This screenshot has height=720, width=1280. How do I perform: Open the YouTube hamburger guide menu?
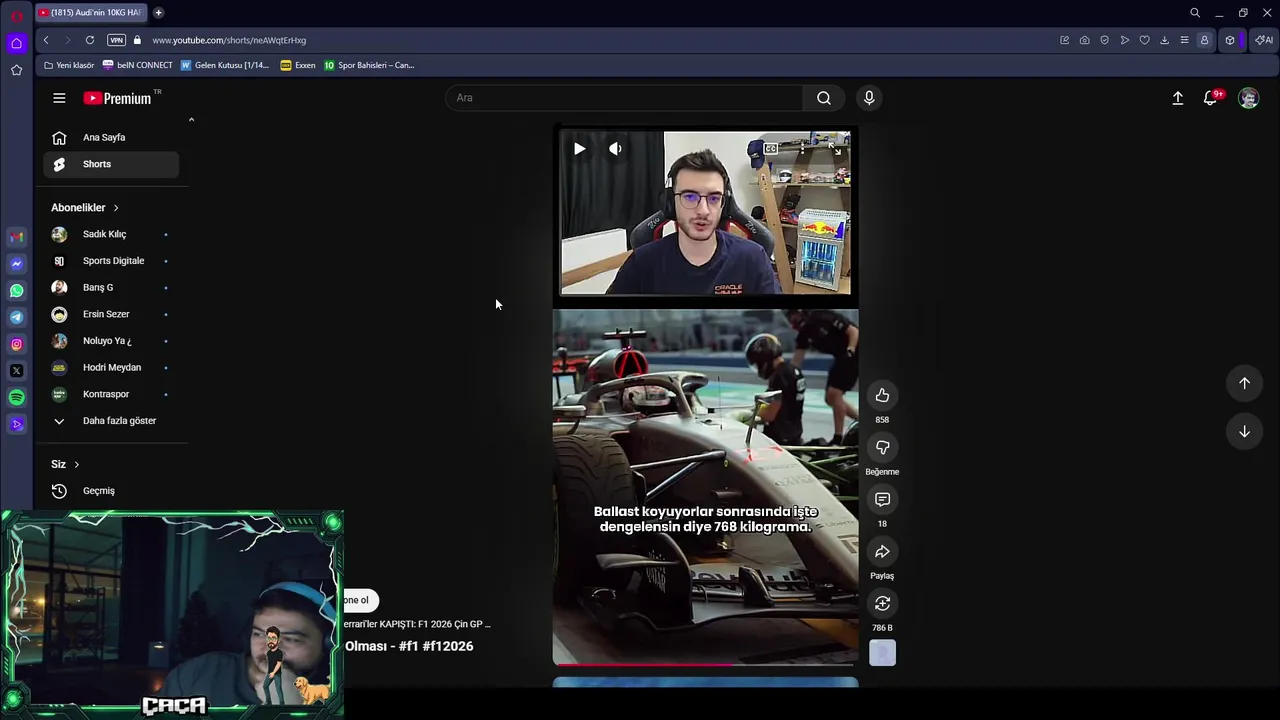point(59,98)
